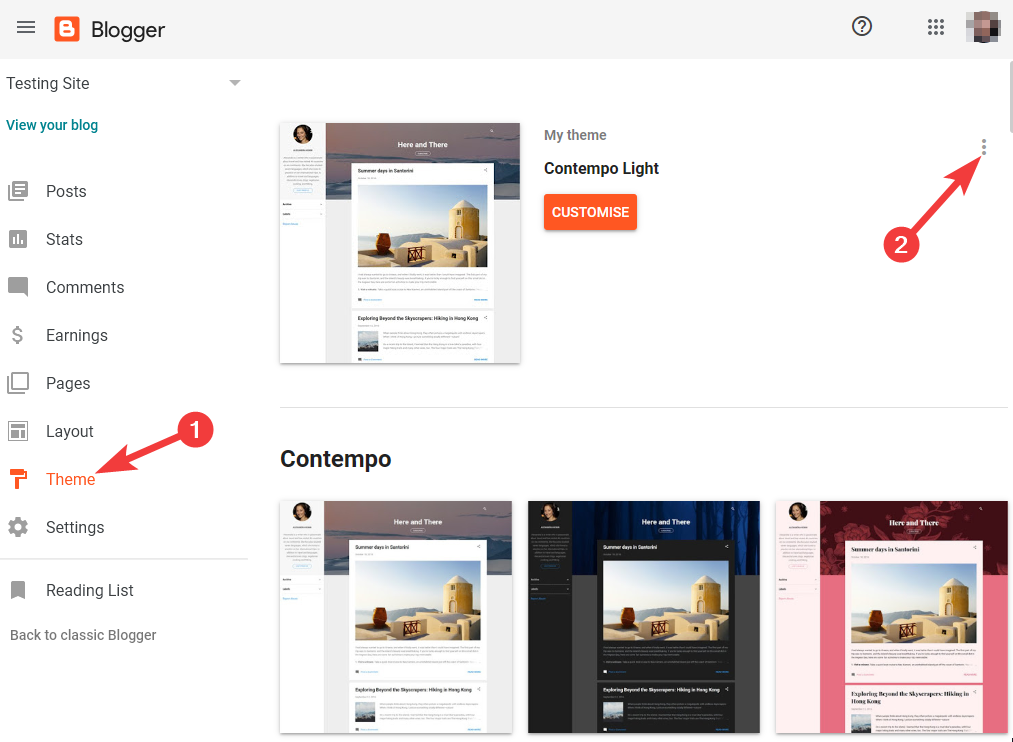This screenshot has height=742, width=1013.
Task: Expand the Testing Site blog dropdown
Action: pyautogui.click(x=235, y=83)
